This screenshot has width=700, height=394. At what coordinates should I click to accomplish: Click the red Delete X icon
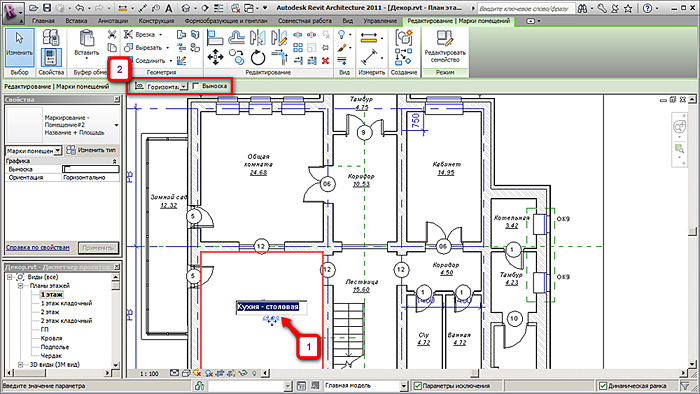tap(325, 61)
